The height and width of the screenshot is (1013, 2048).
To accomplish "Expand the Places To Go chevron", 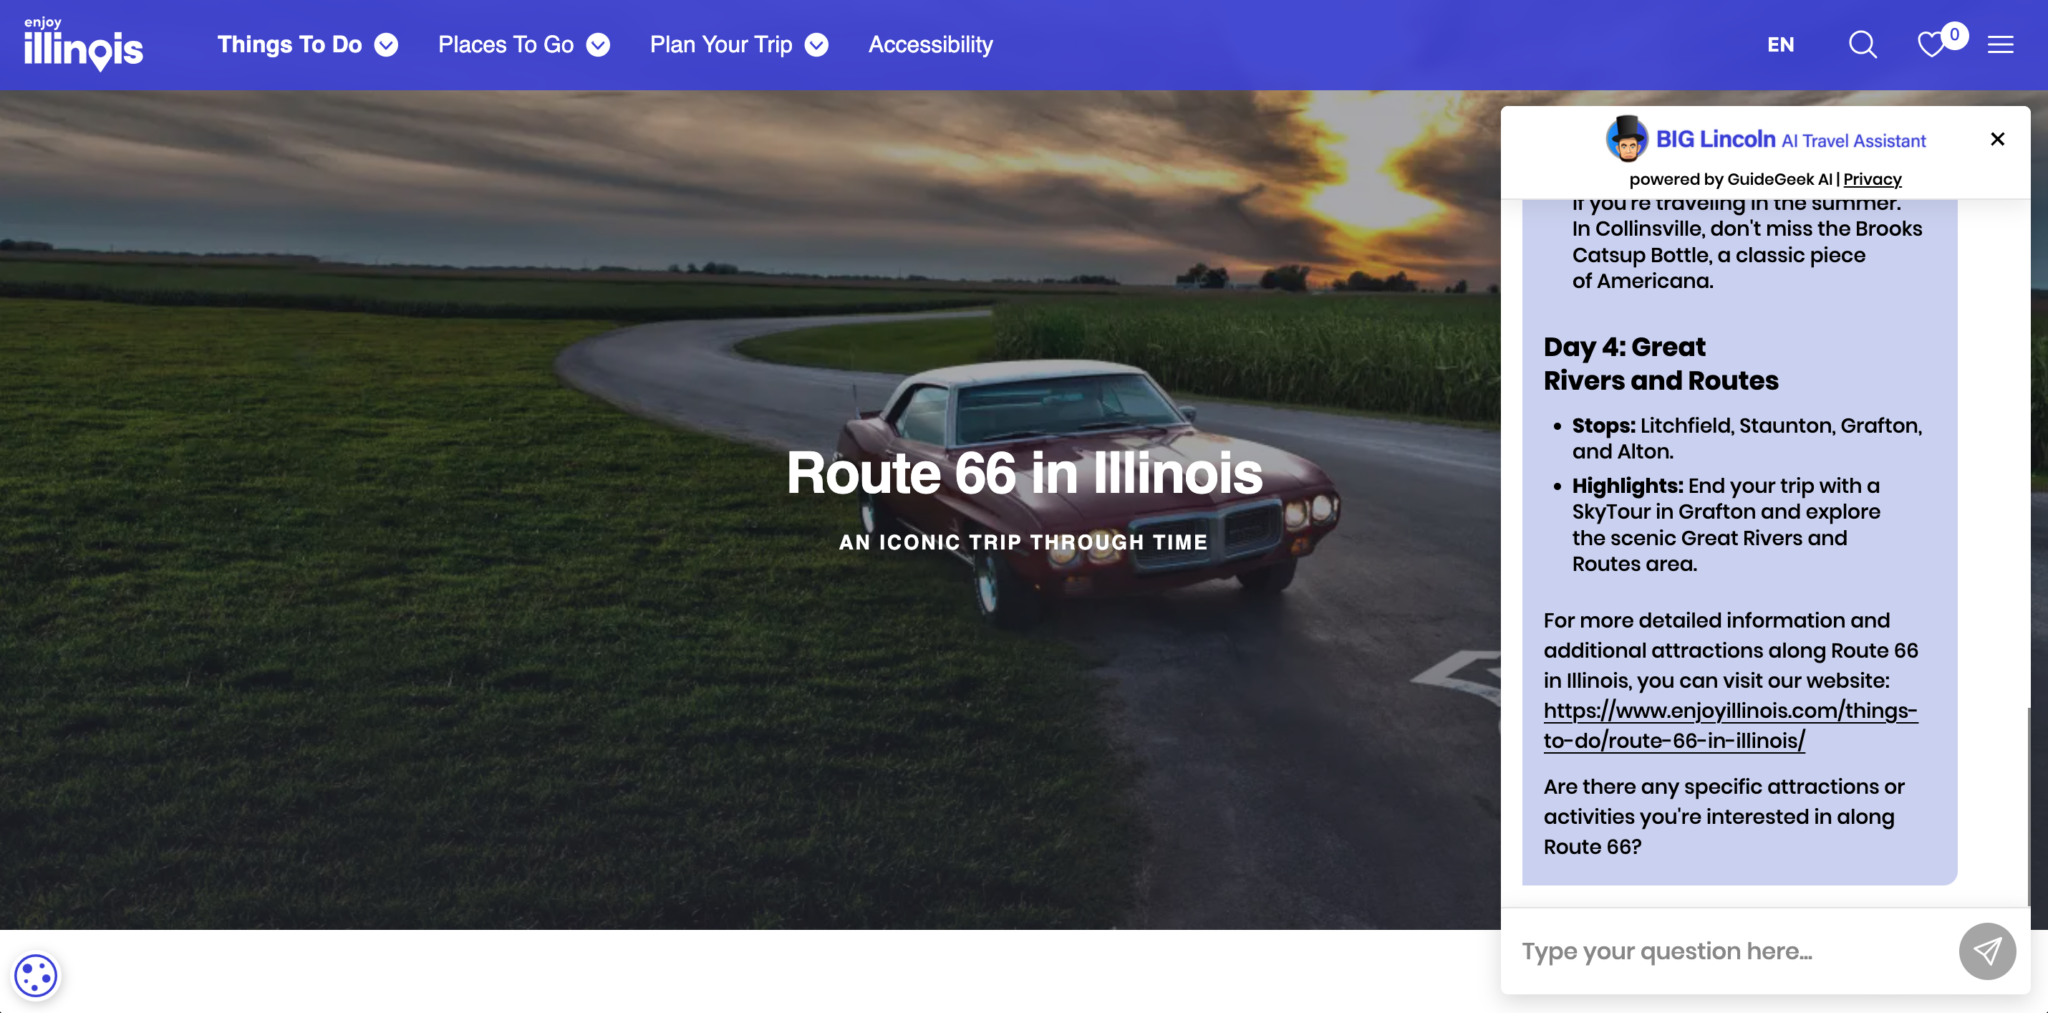I will (598, 45).
